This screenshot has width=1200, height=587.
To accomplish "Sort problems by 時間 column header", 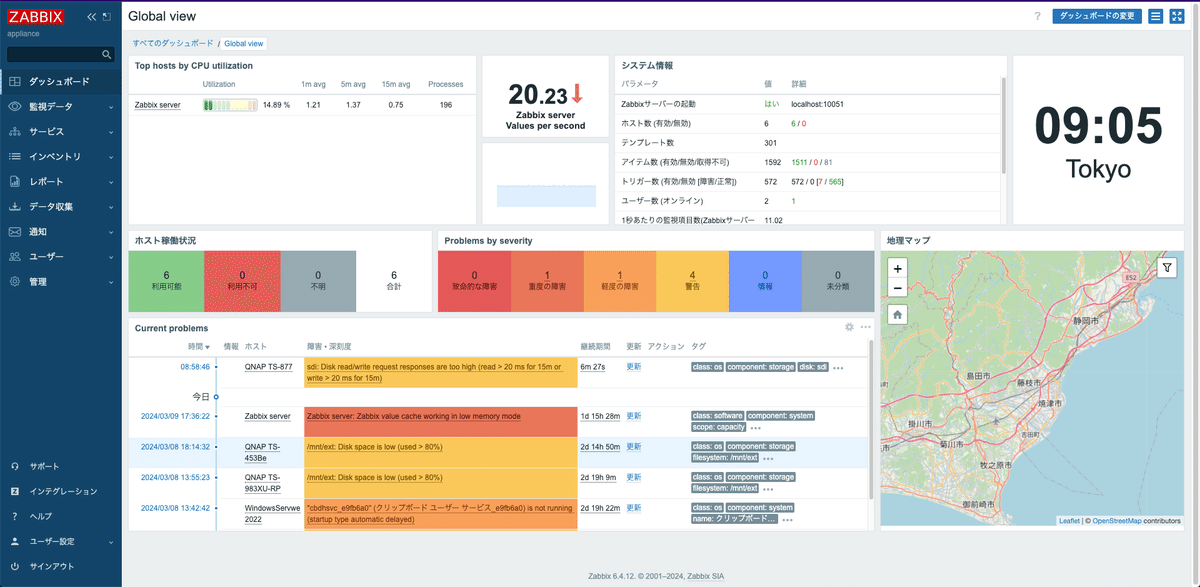I will 199,346.
